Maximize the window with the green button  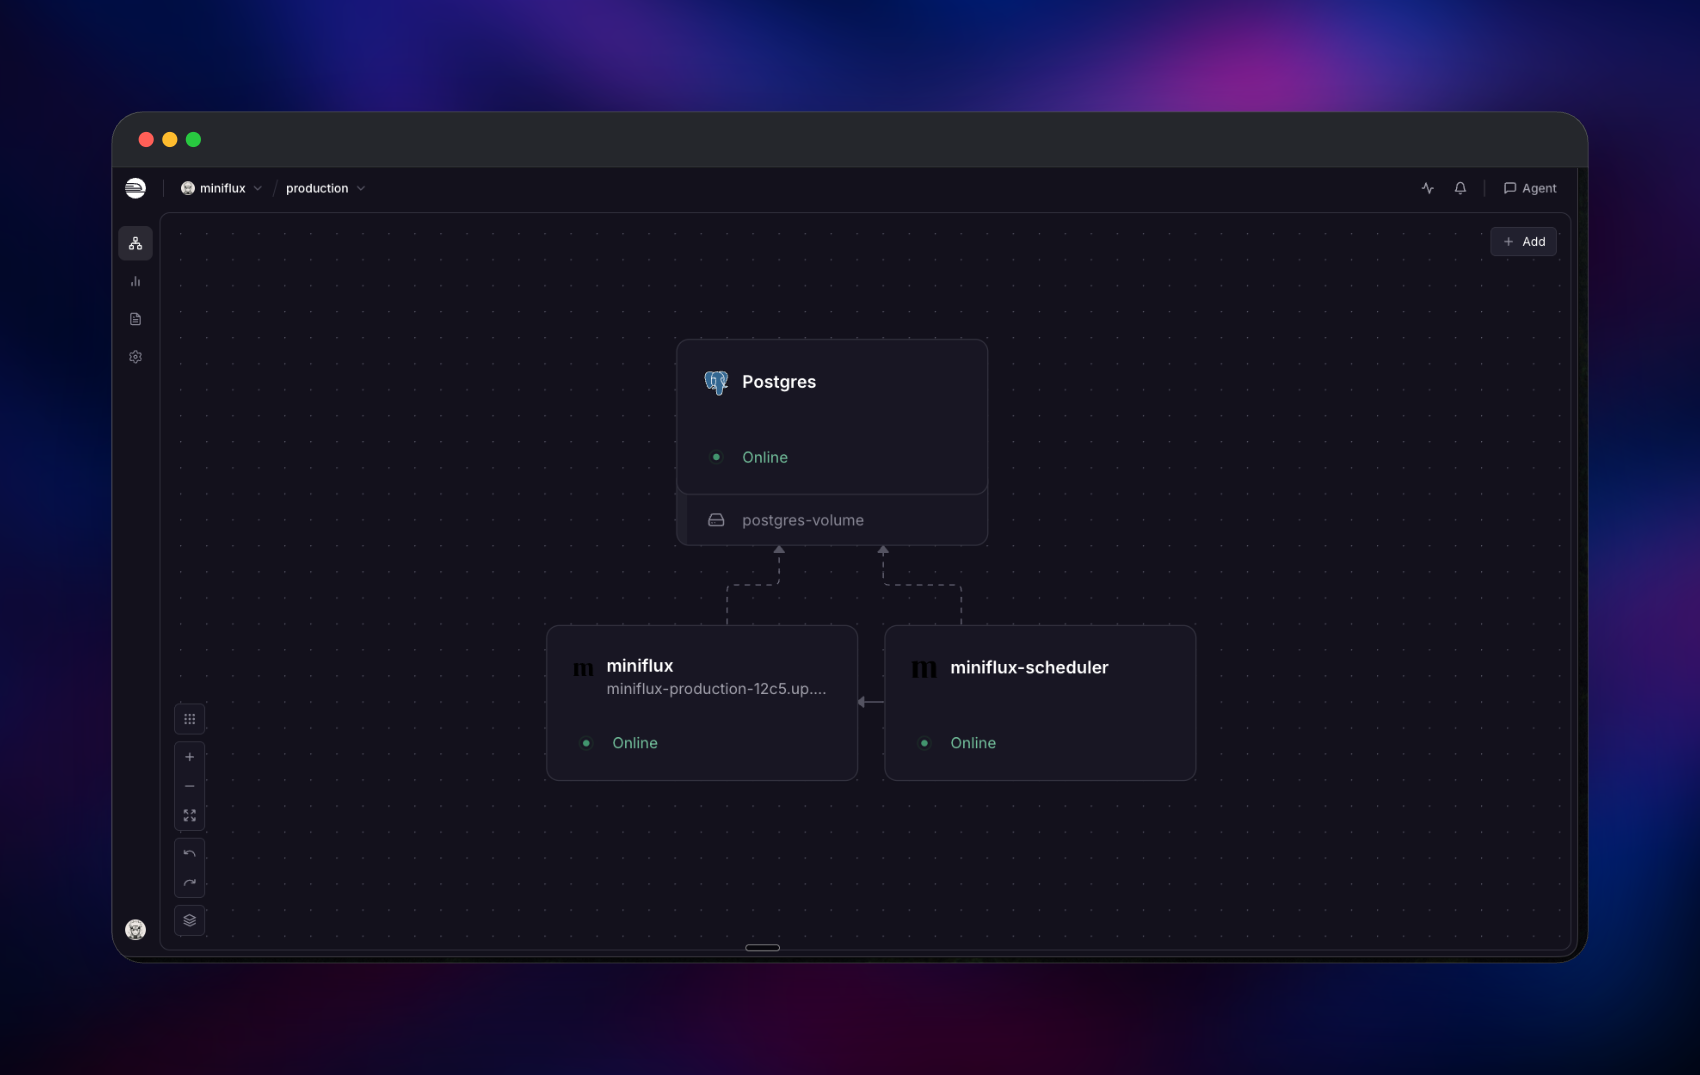[x=194, y=140]
